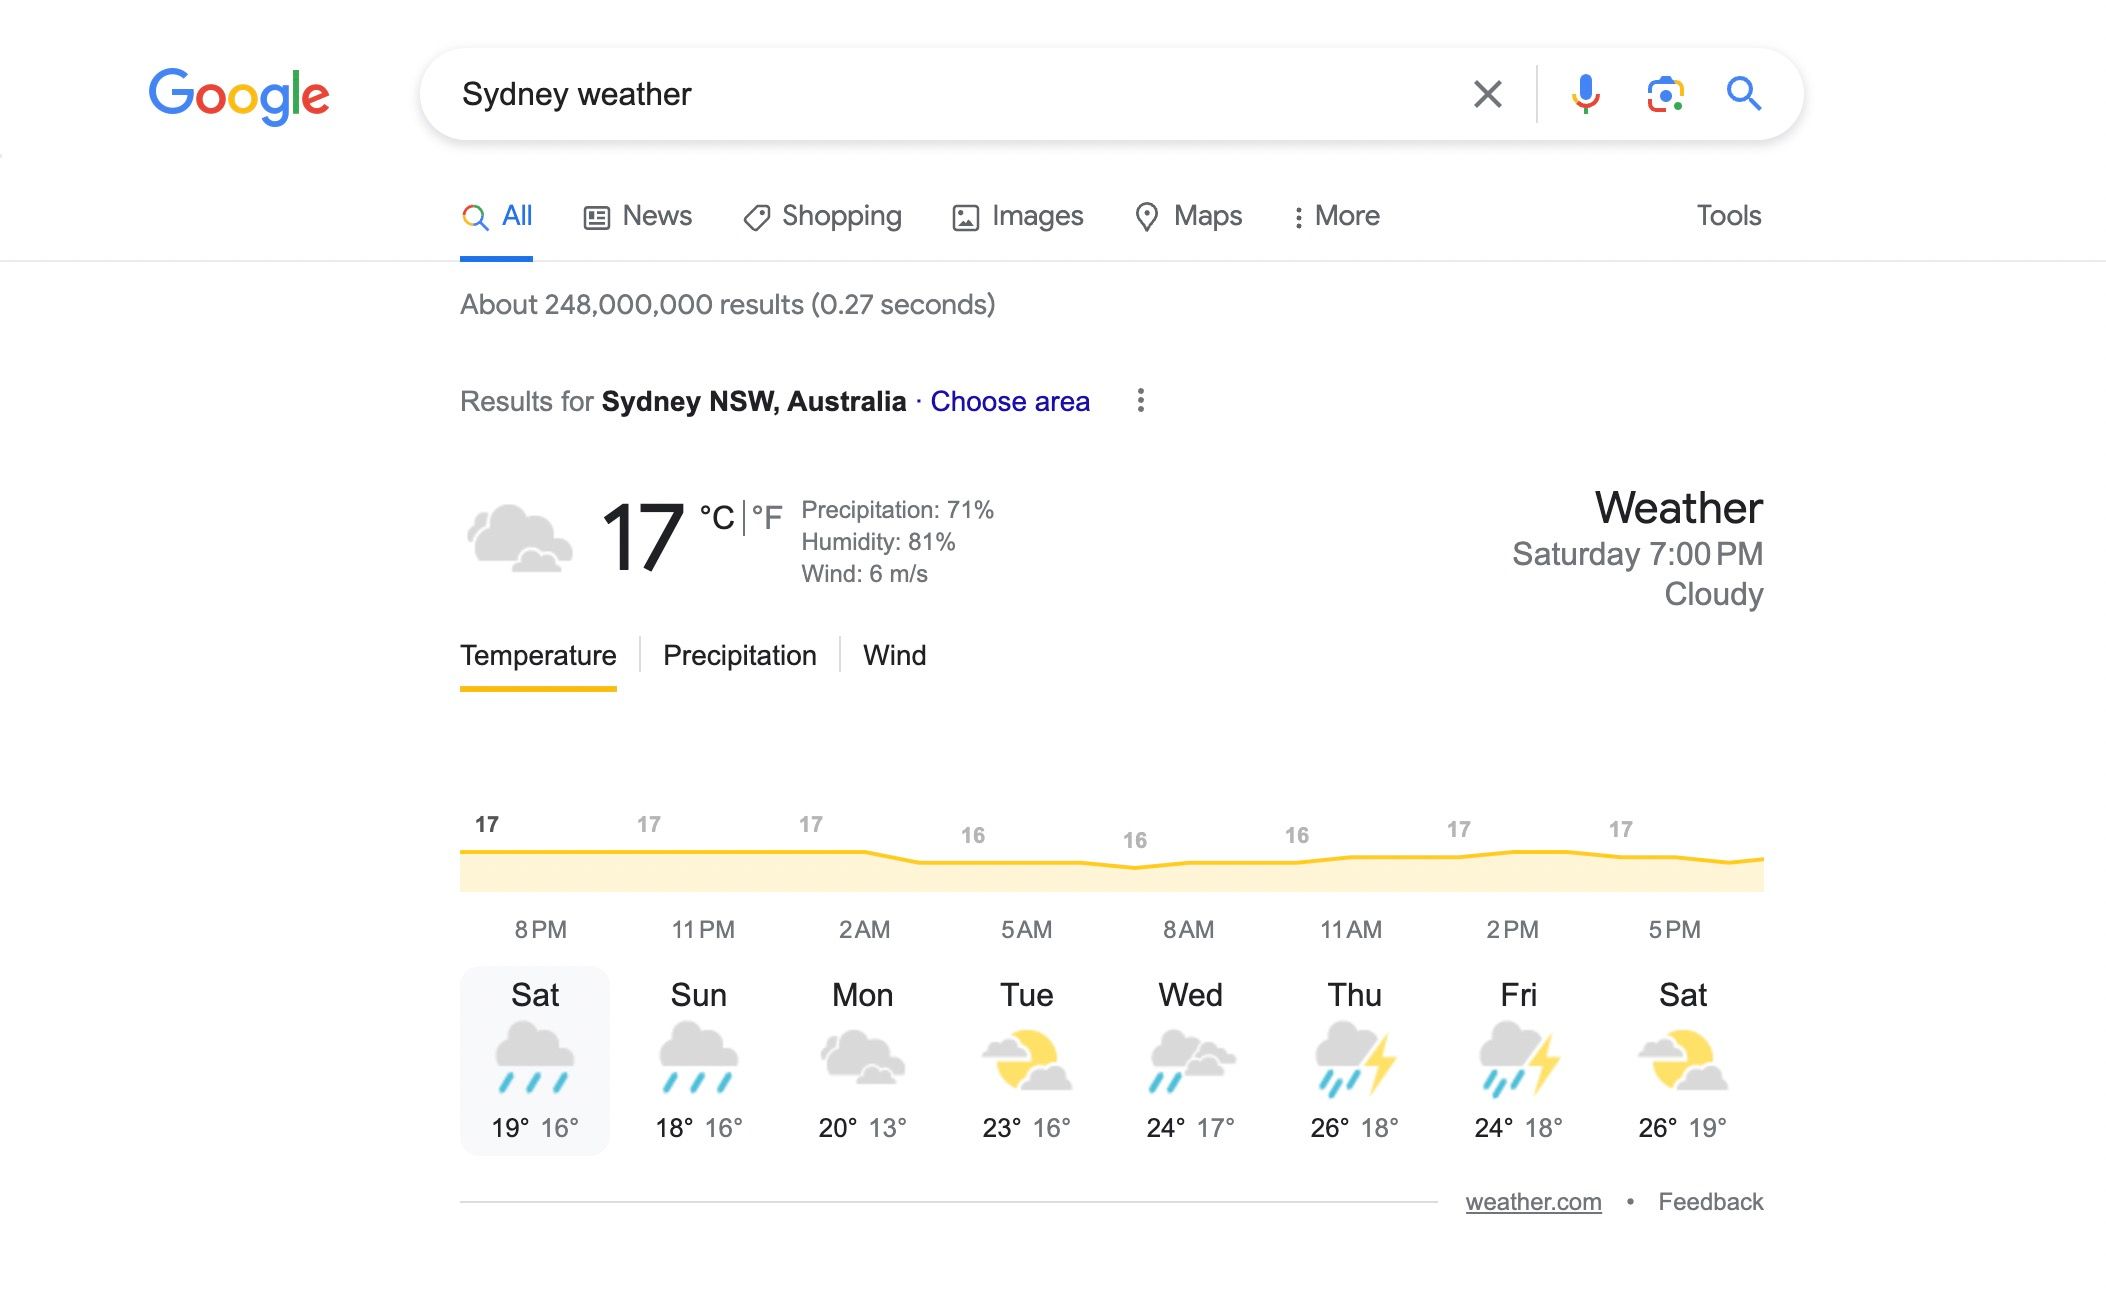Select Thursday's thunderstorm forecast
The height and width of the screenshot is (1296, 2106).
click(1356, 1060)
